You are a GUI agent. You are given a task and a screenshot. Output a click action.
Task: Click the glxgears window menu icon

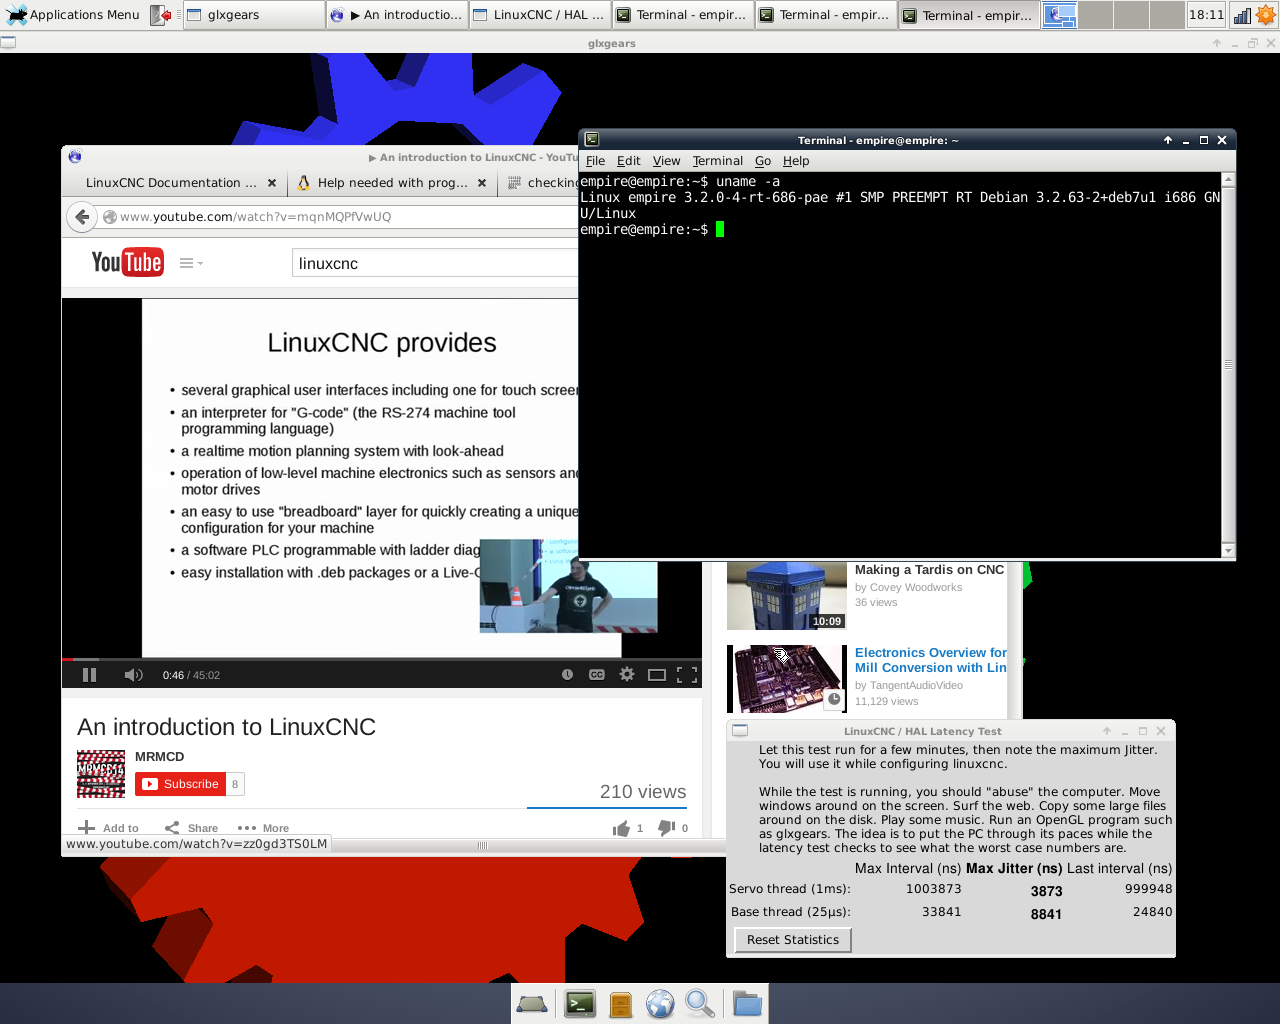(9, 43)
